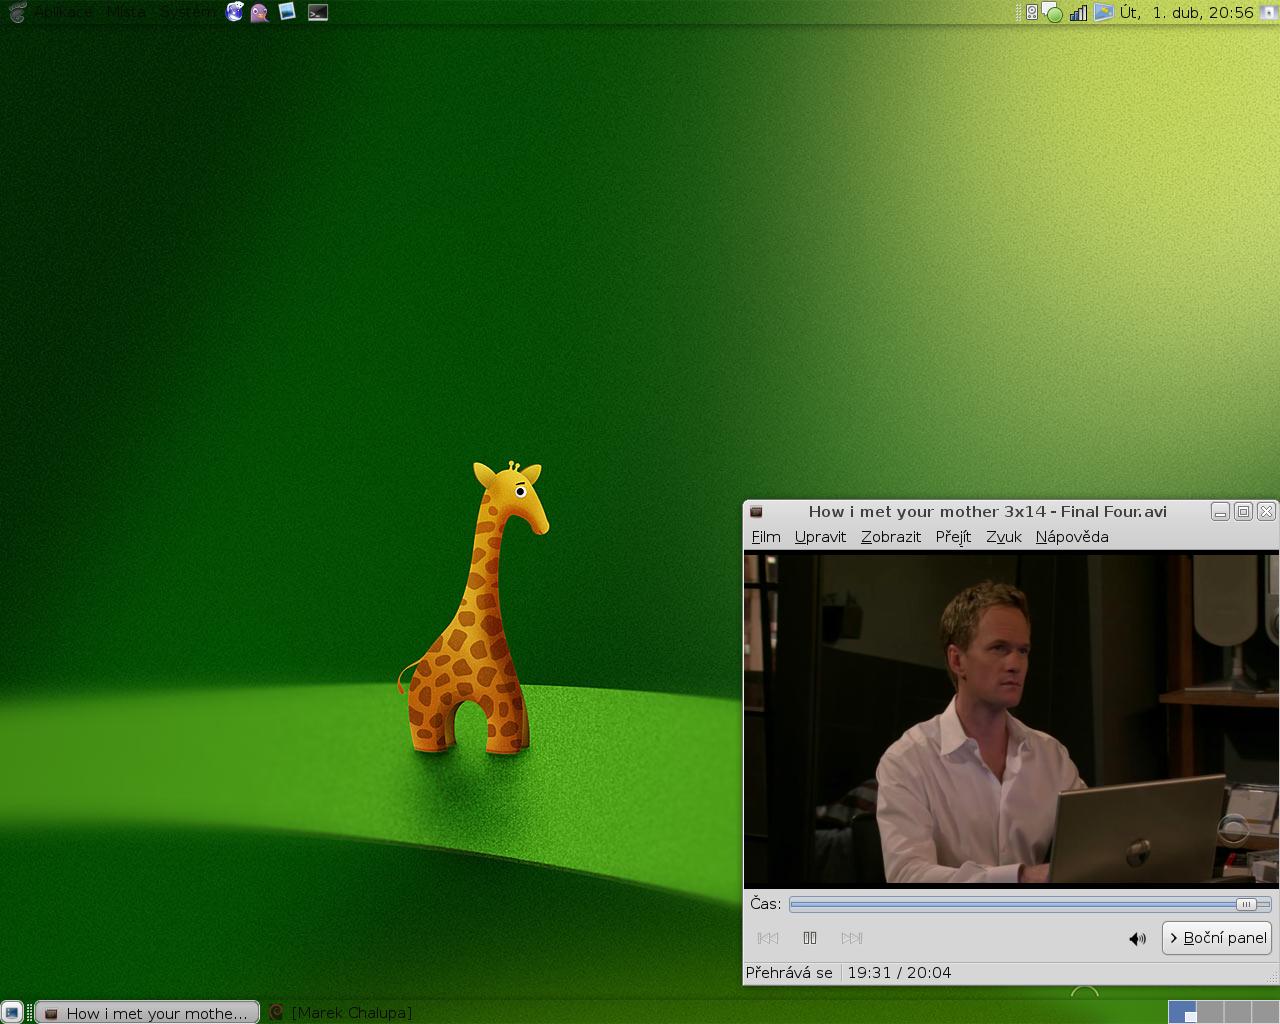Image resolution: width=1280 pixels, height=1024 pixels.
Task: Switch to the third workspace
Action: 1237,1012
